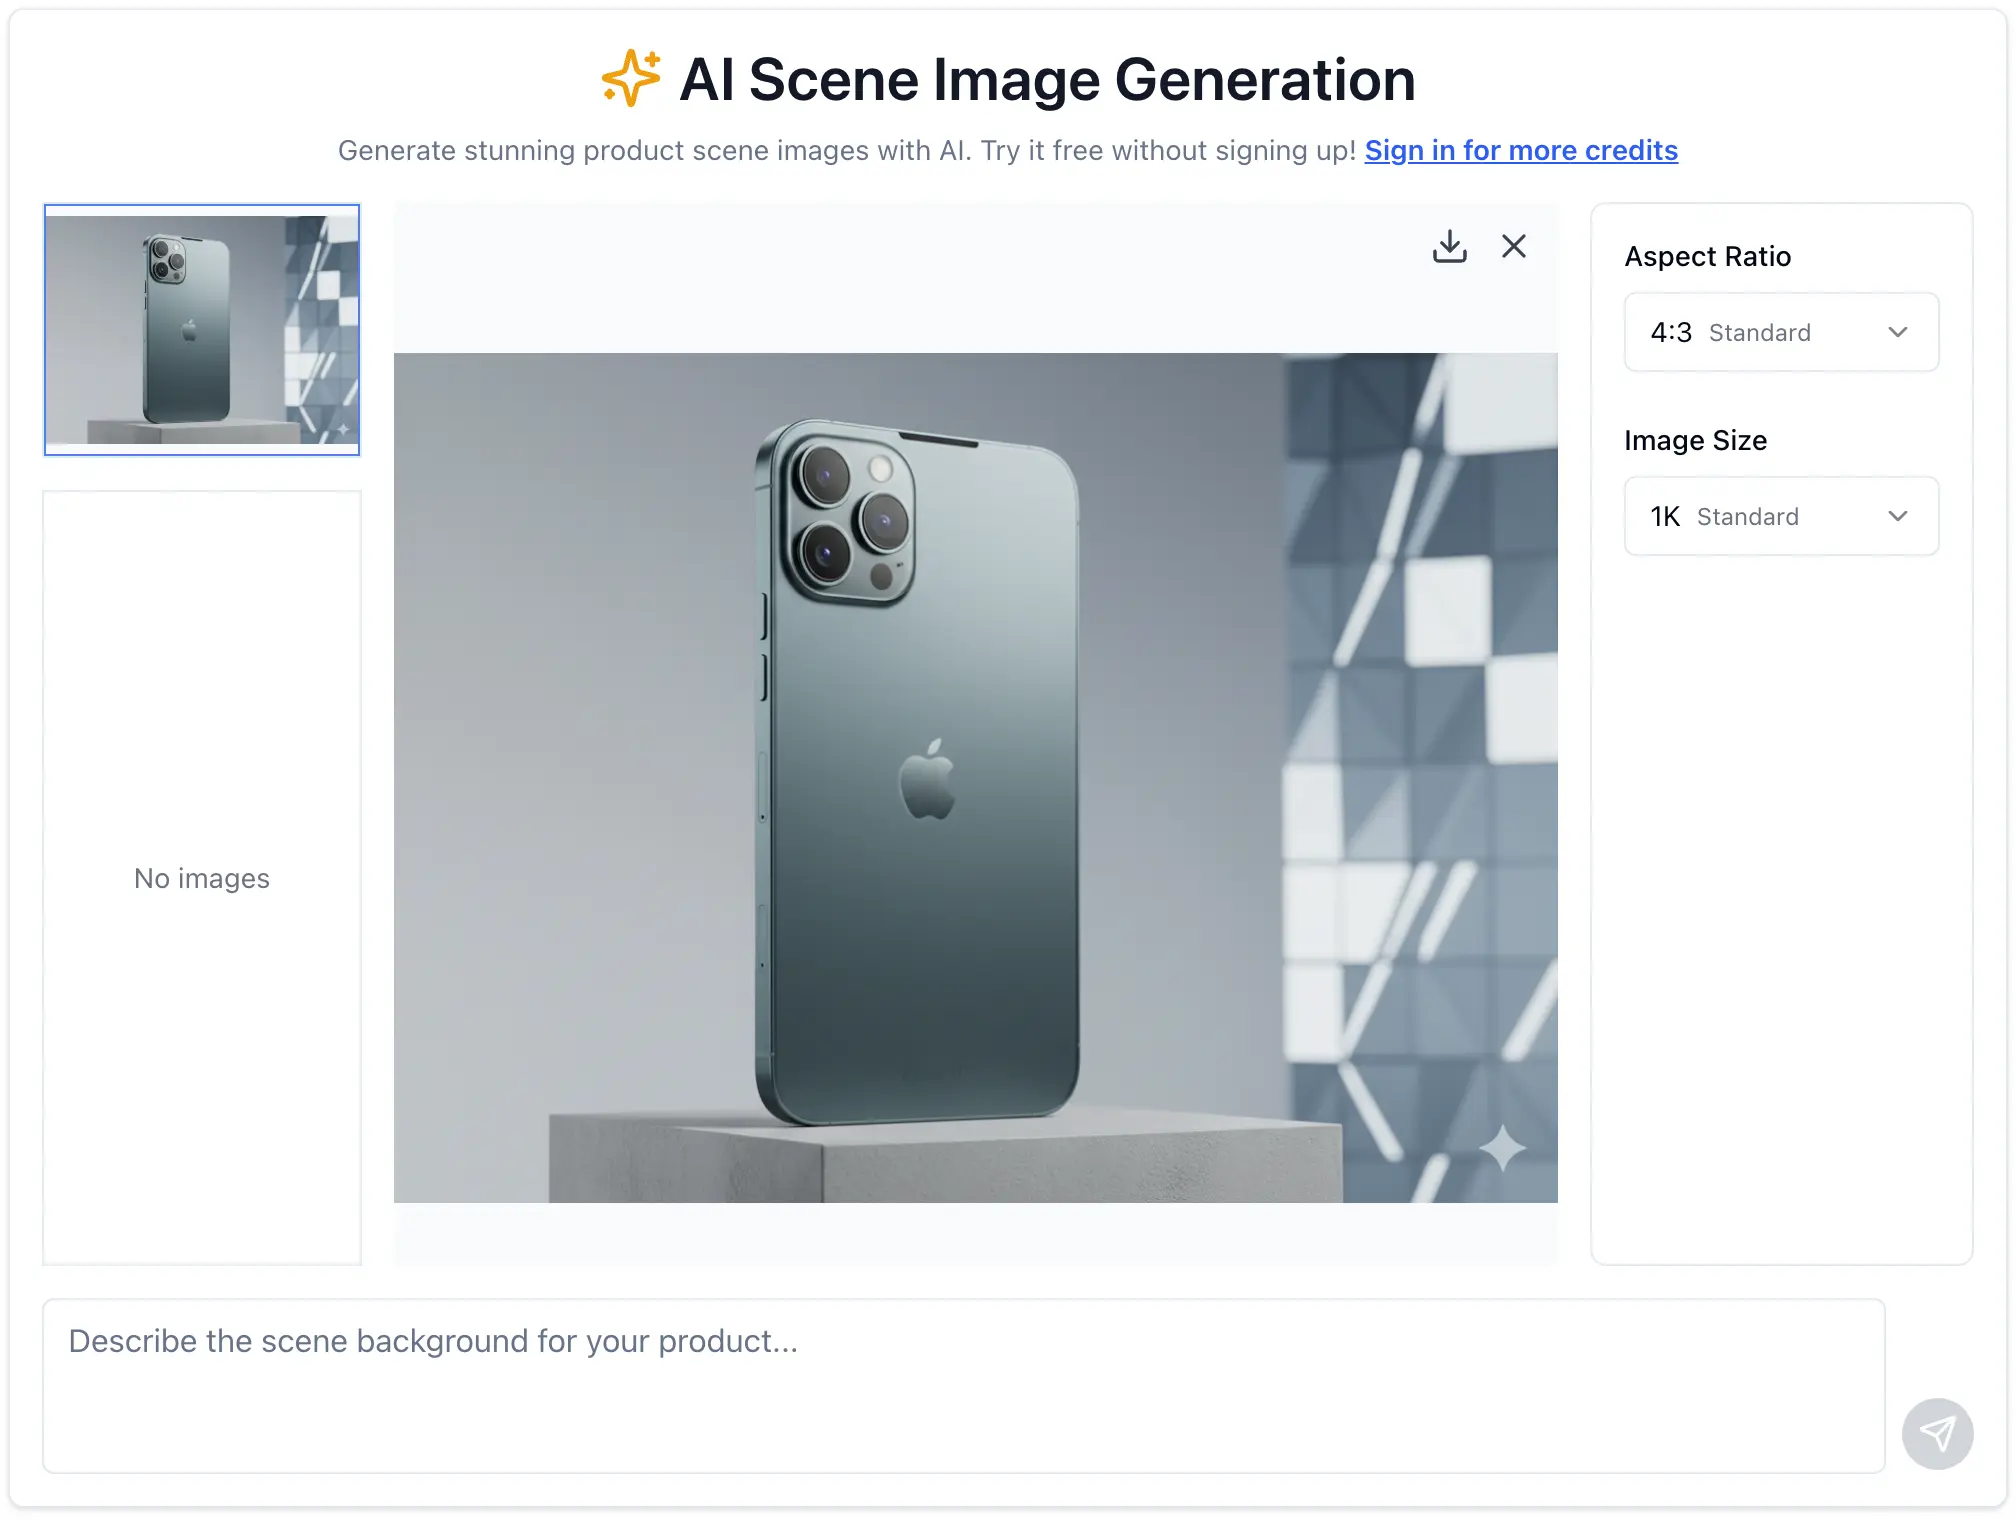
Task: Select the iPhone product thumbnail in the sidebar
Action: coord(201,331)
